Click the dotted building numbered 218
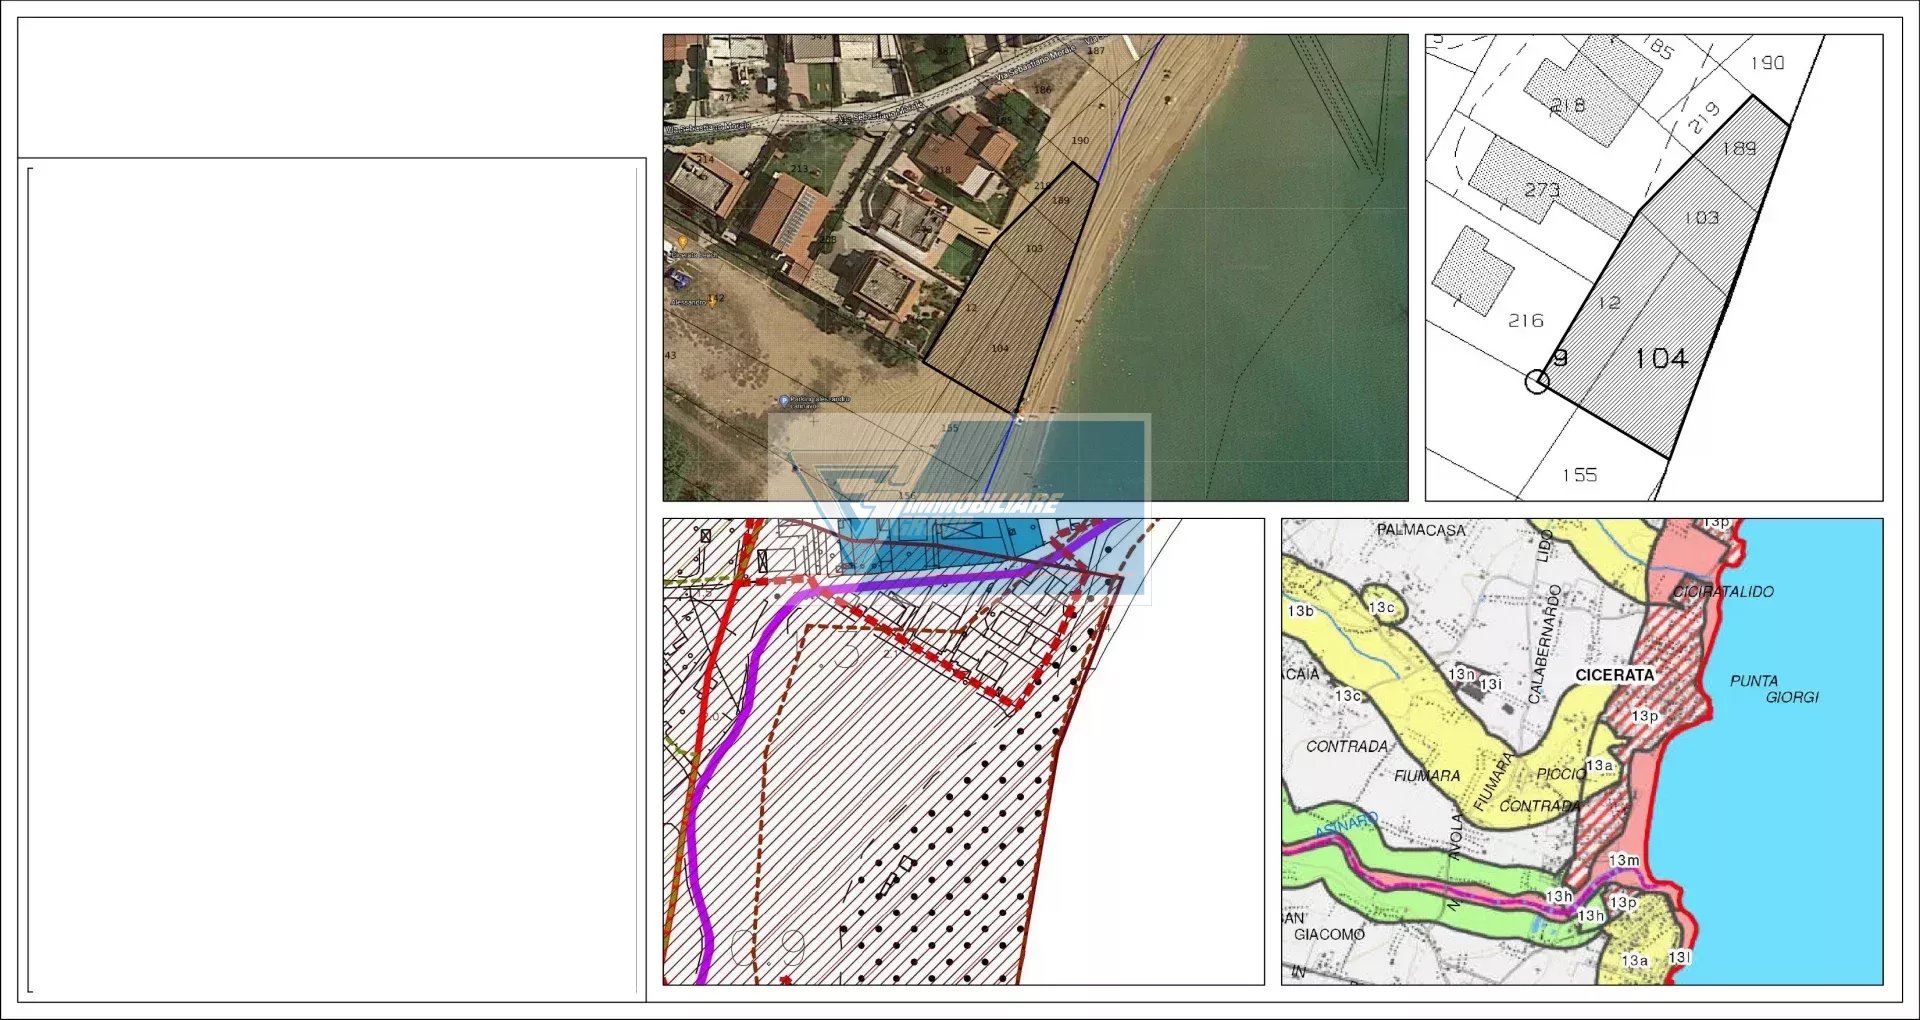Image resolution: width=1920 pixels, height=1020 pixels. pyautogui.click(x=1567, y=105)
